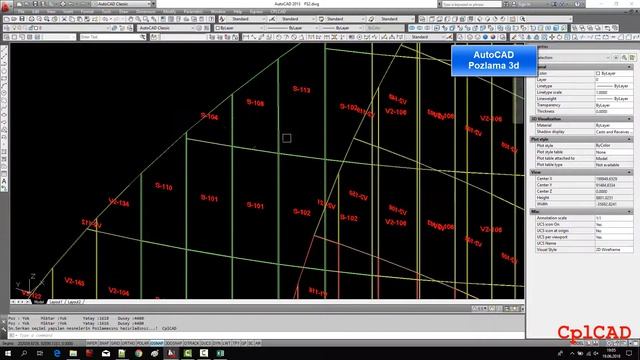Toggle GRID display in status bar
The width and height of the screenshot is (640, 360).
[116, 343]
